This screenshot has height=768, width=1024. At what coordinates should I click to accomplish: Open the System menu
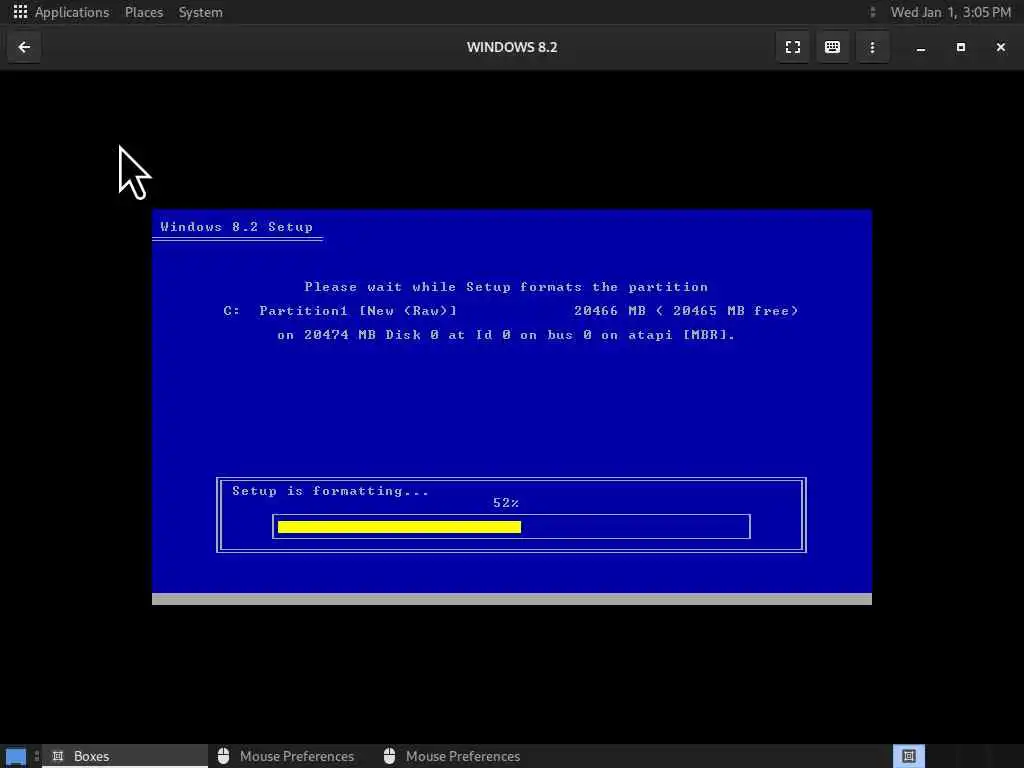(x=200, y=12)
